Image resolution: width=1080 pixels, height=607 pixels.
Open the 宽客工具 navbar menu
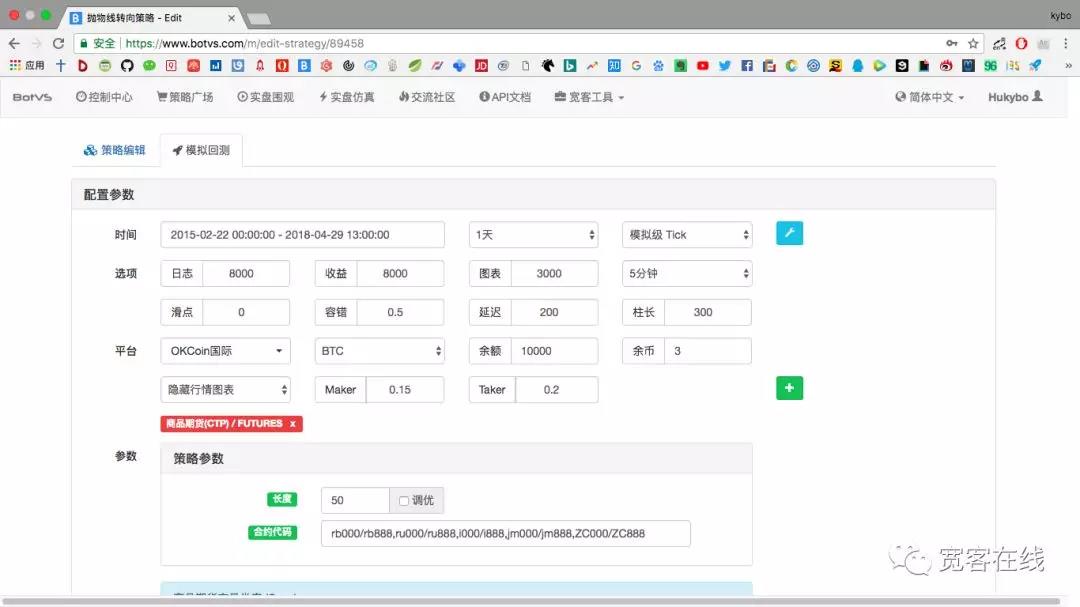[x=589, y=97]
